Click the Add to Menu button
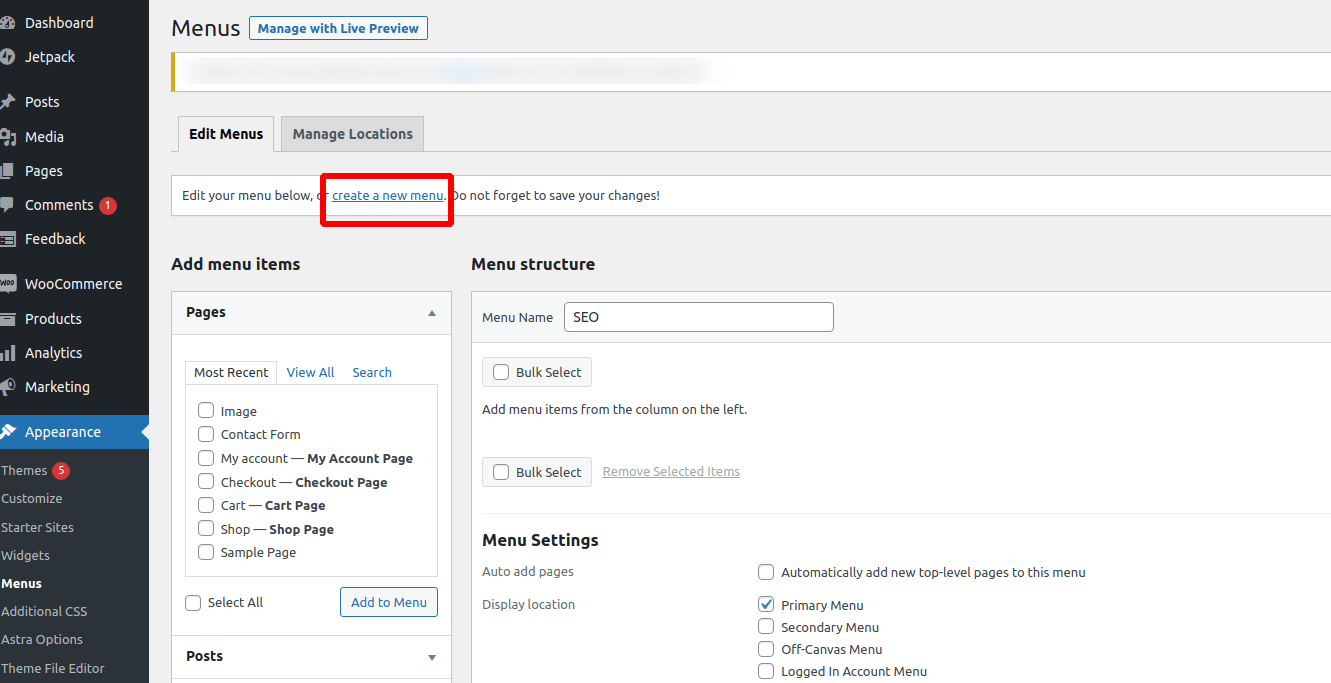The height and width of the screenshot is (683, 1331). tap(389, 602)
